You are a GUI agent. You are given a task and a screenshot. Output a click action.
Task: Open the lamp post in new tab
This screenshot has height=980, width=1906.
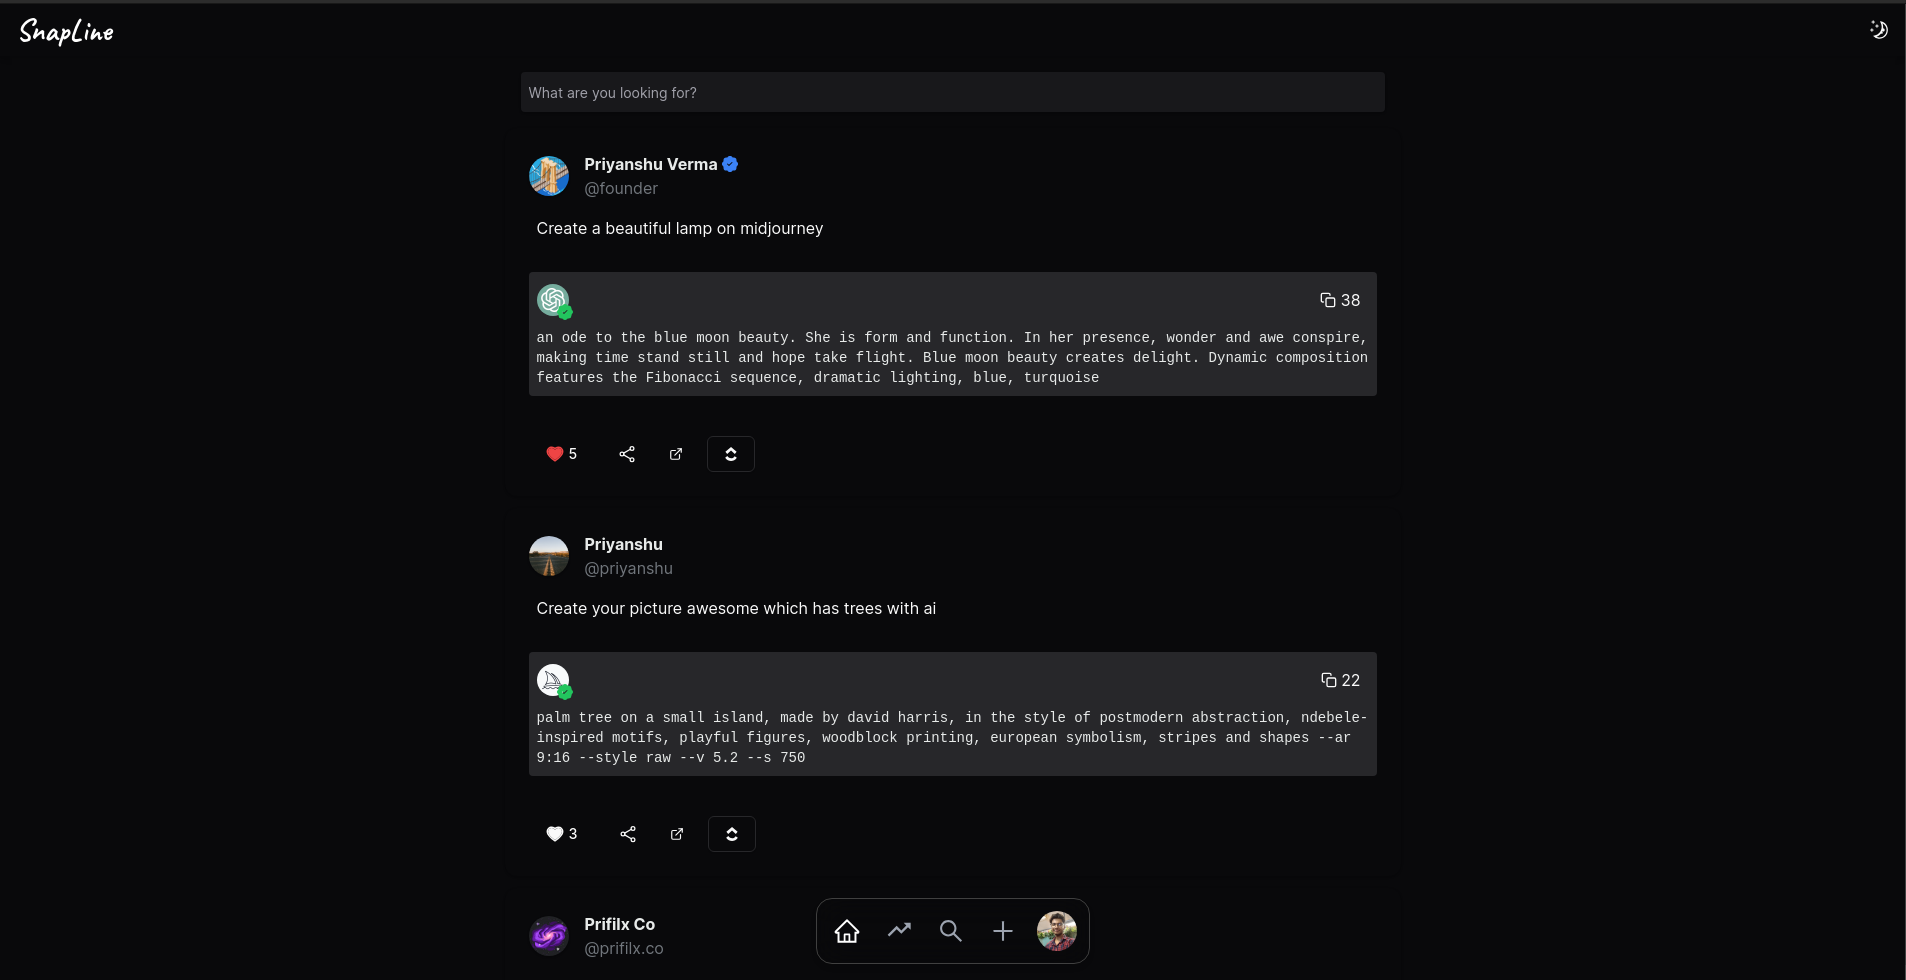676,454
